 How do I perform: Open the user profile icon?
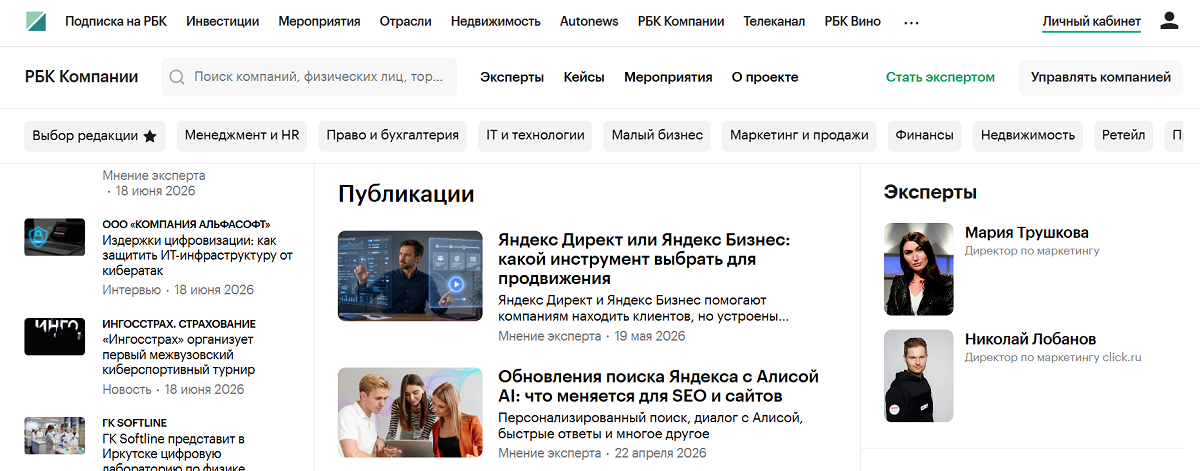[x=1169, y=21]
